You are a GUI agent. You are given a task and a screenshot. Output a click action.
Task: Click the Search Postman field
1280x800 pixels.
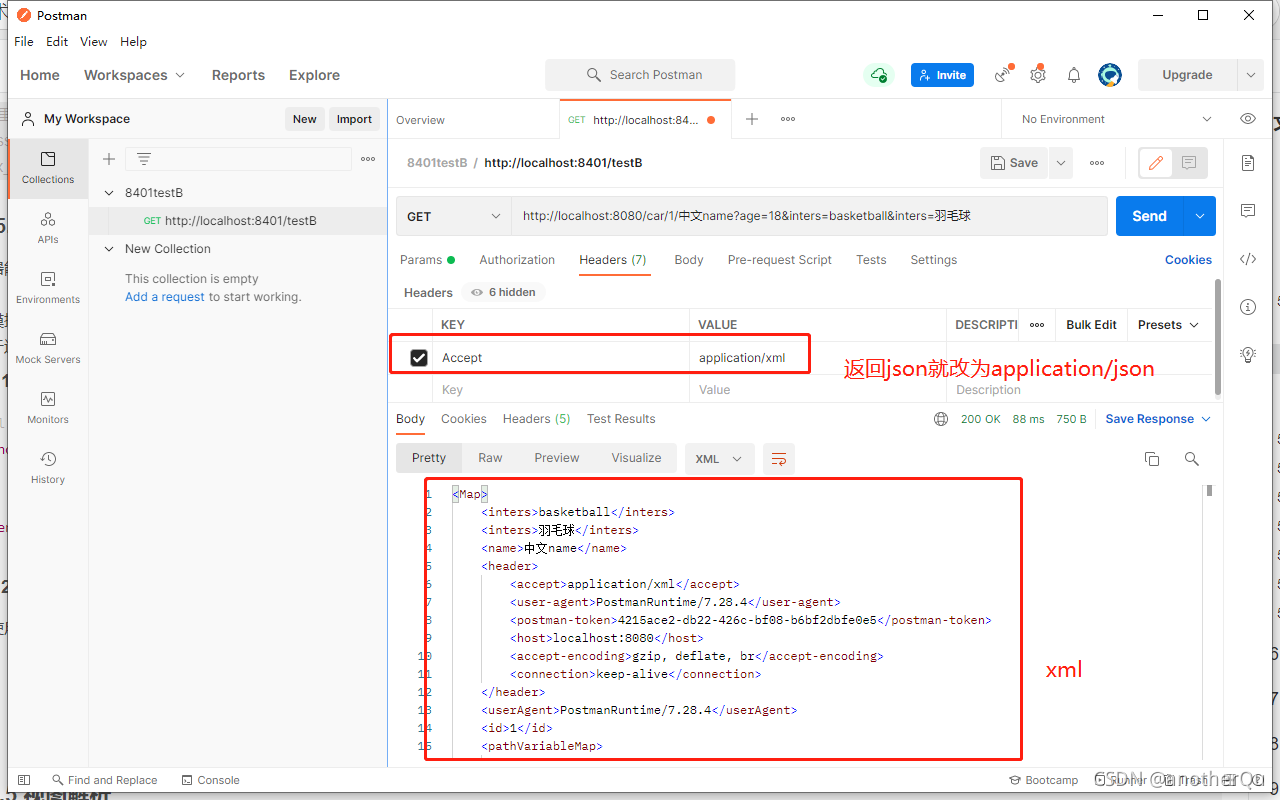pos(640,75)
